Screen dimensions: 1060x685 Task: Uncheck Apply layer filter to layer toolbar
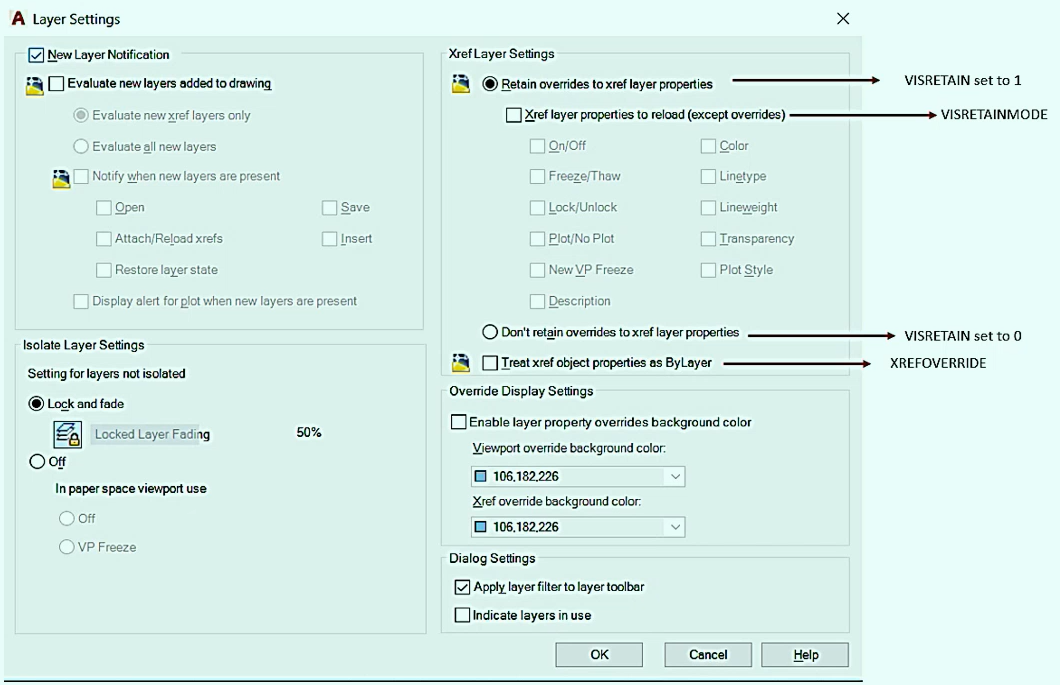coord(461,587)
